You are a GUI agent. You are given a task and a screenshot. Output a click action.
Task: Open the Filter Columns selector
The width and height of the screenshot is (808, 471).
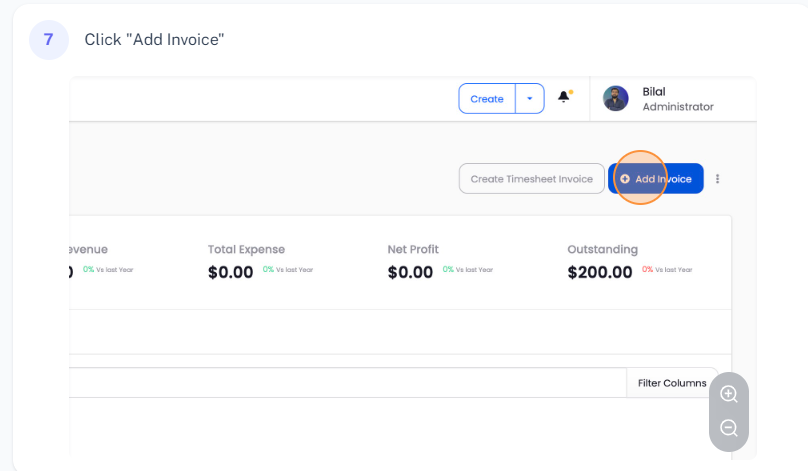coord(672,383)
